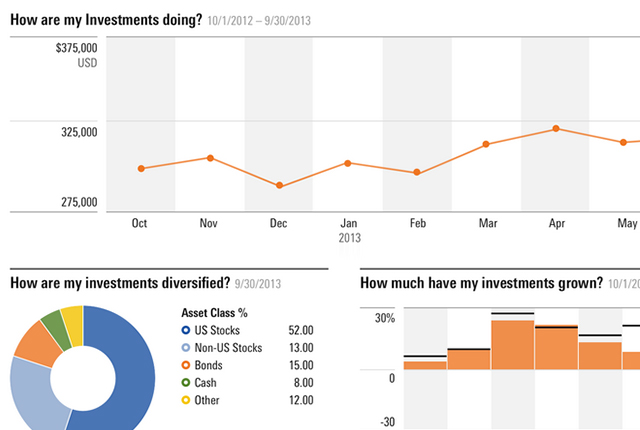Select the January 2013 data point
This screenshot has width=640, height=430.
point(348,162)
